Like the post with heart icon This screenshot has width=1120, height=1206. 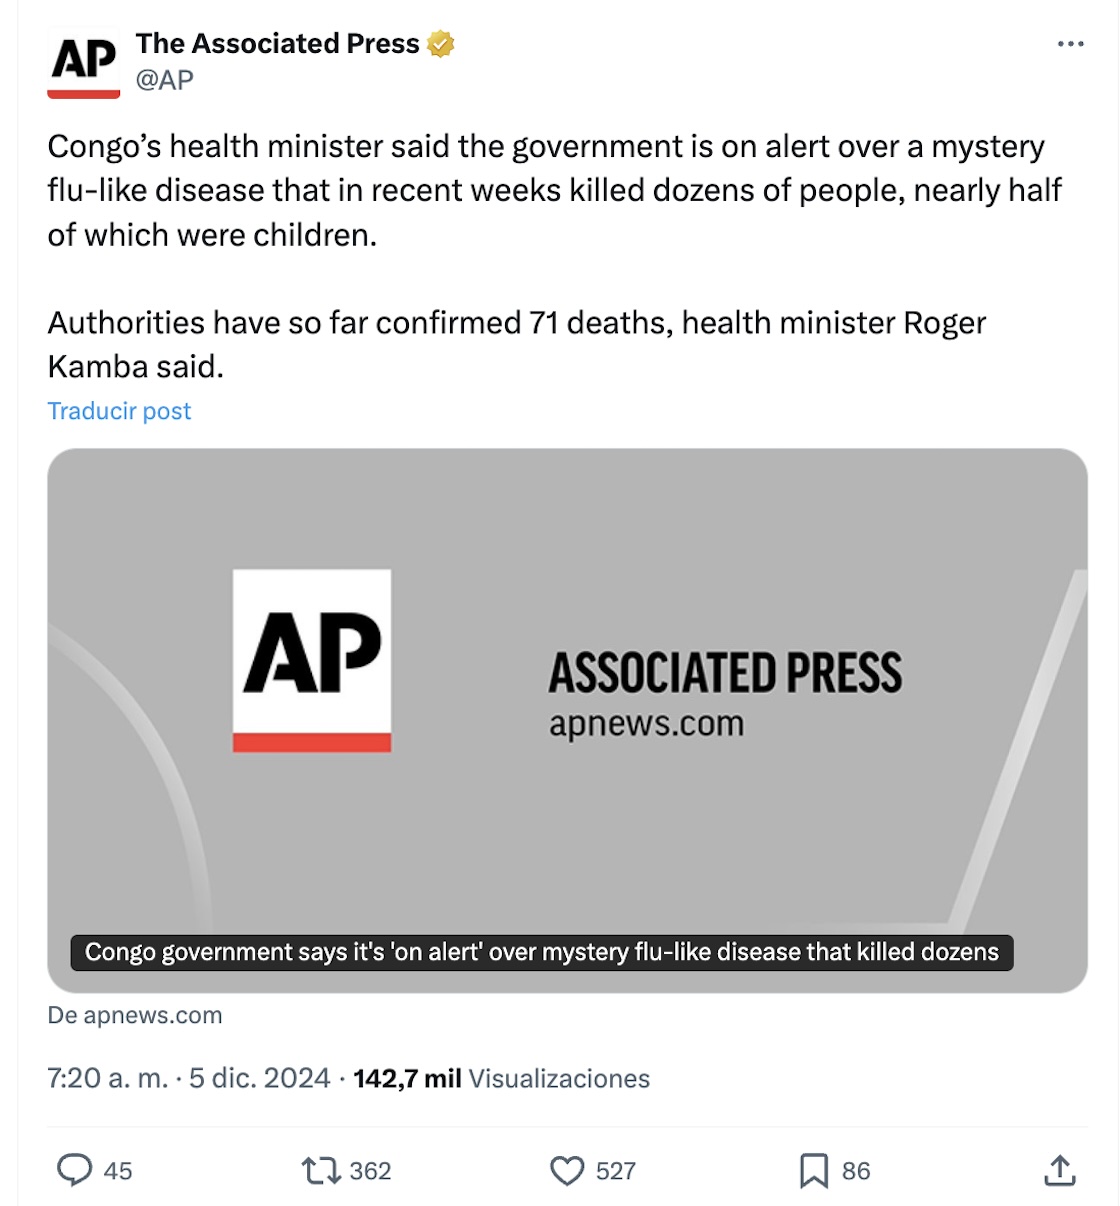(567, 1170)
